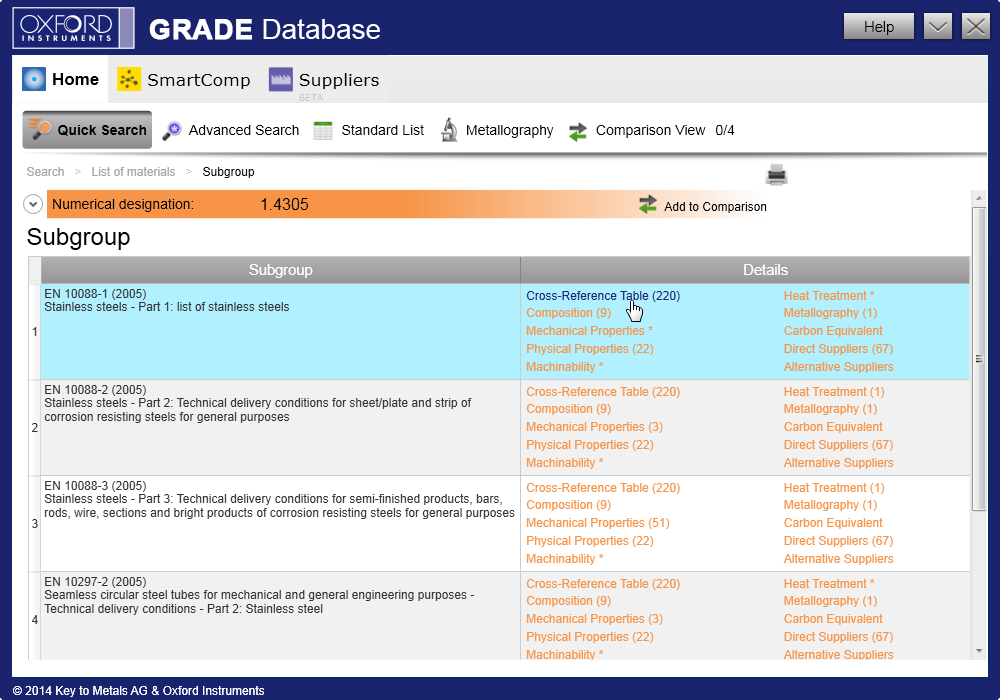Open Heat Treatment (1) for EN 10088-2
Image resolution: width=1000 pixels, height=700 pixels.
click(834, 391)
